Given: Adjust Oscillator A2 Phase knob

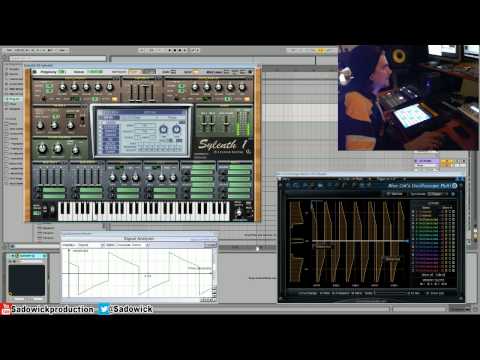Looking at the screenshot, I should click(207, 88).
